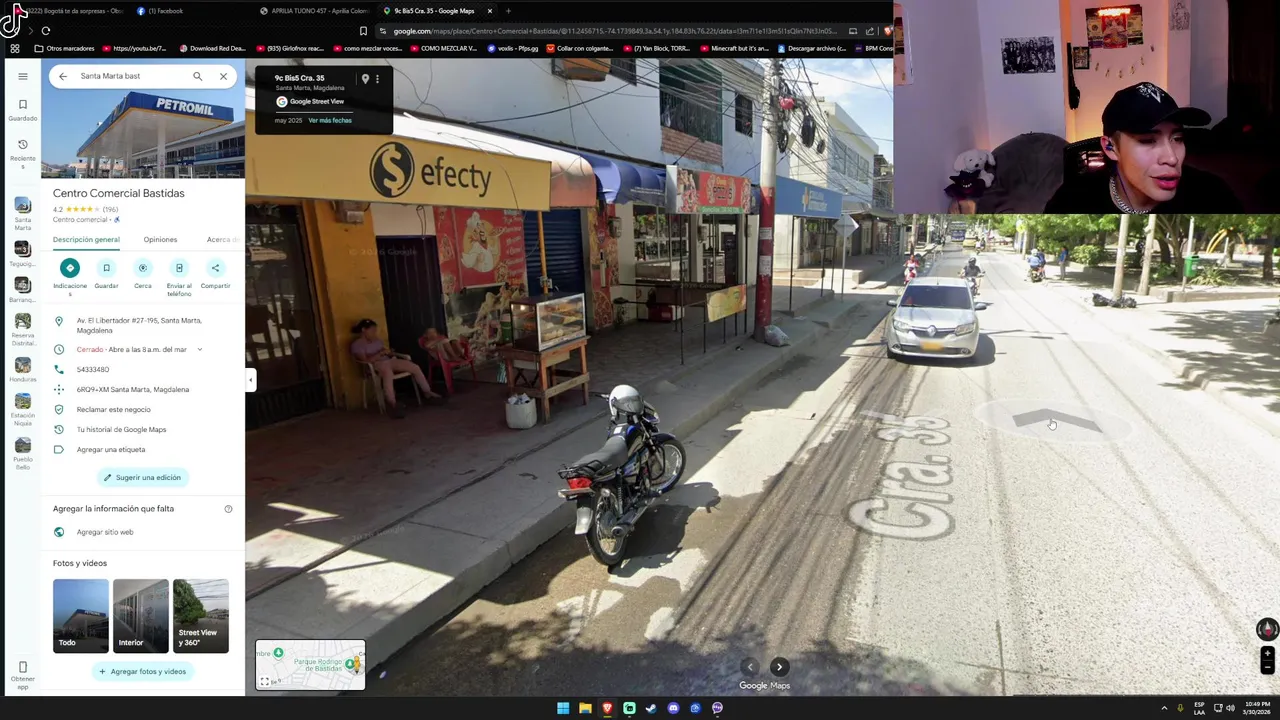
Task: Open Download Red Dea... bookmark
Action: (211, 48)
